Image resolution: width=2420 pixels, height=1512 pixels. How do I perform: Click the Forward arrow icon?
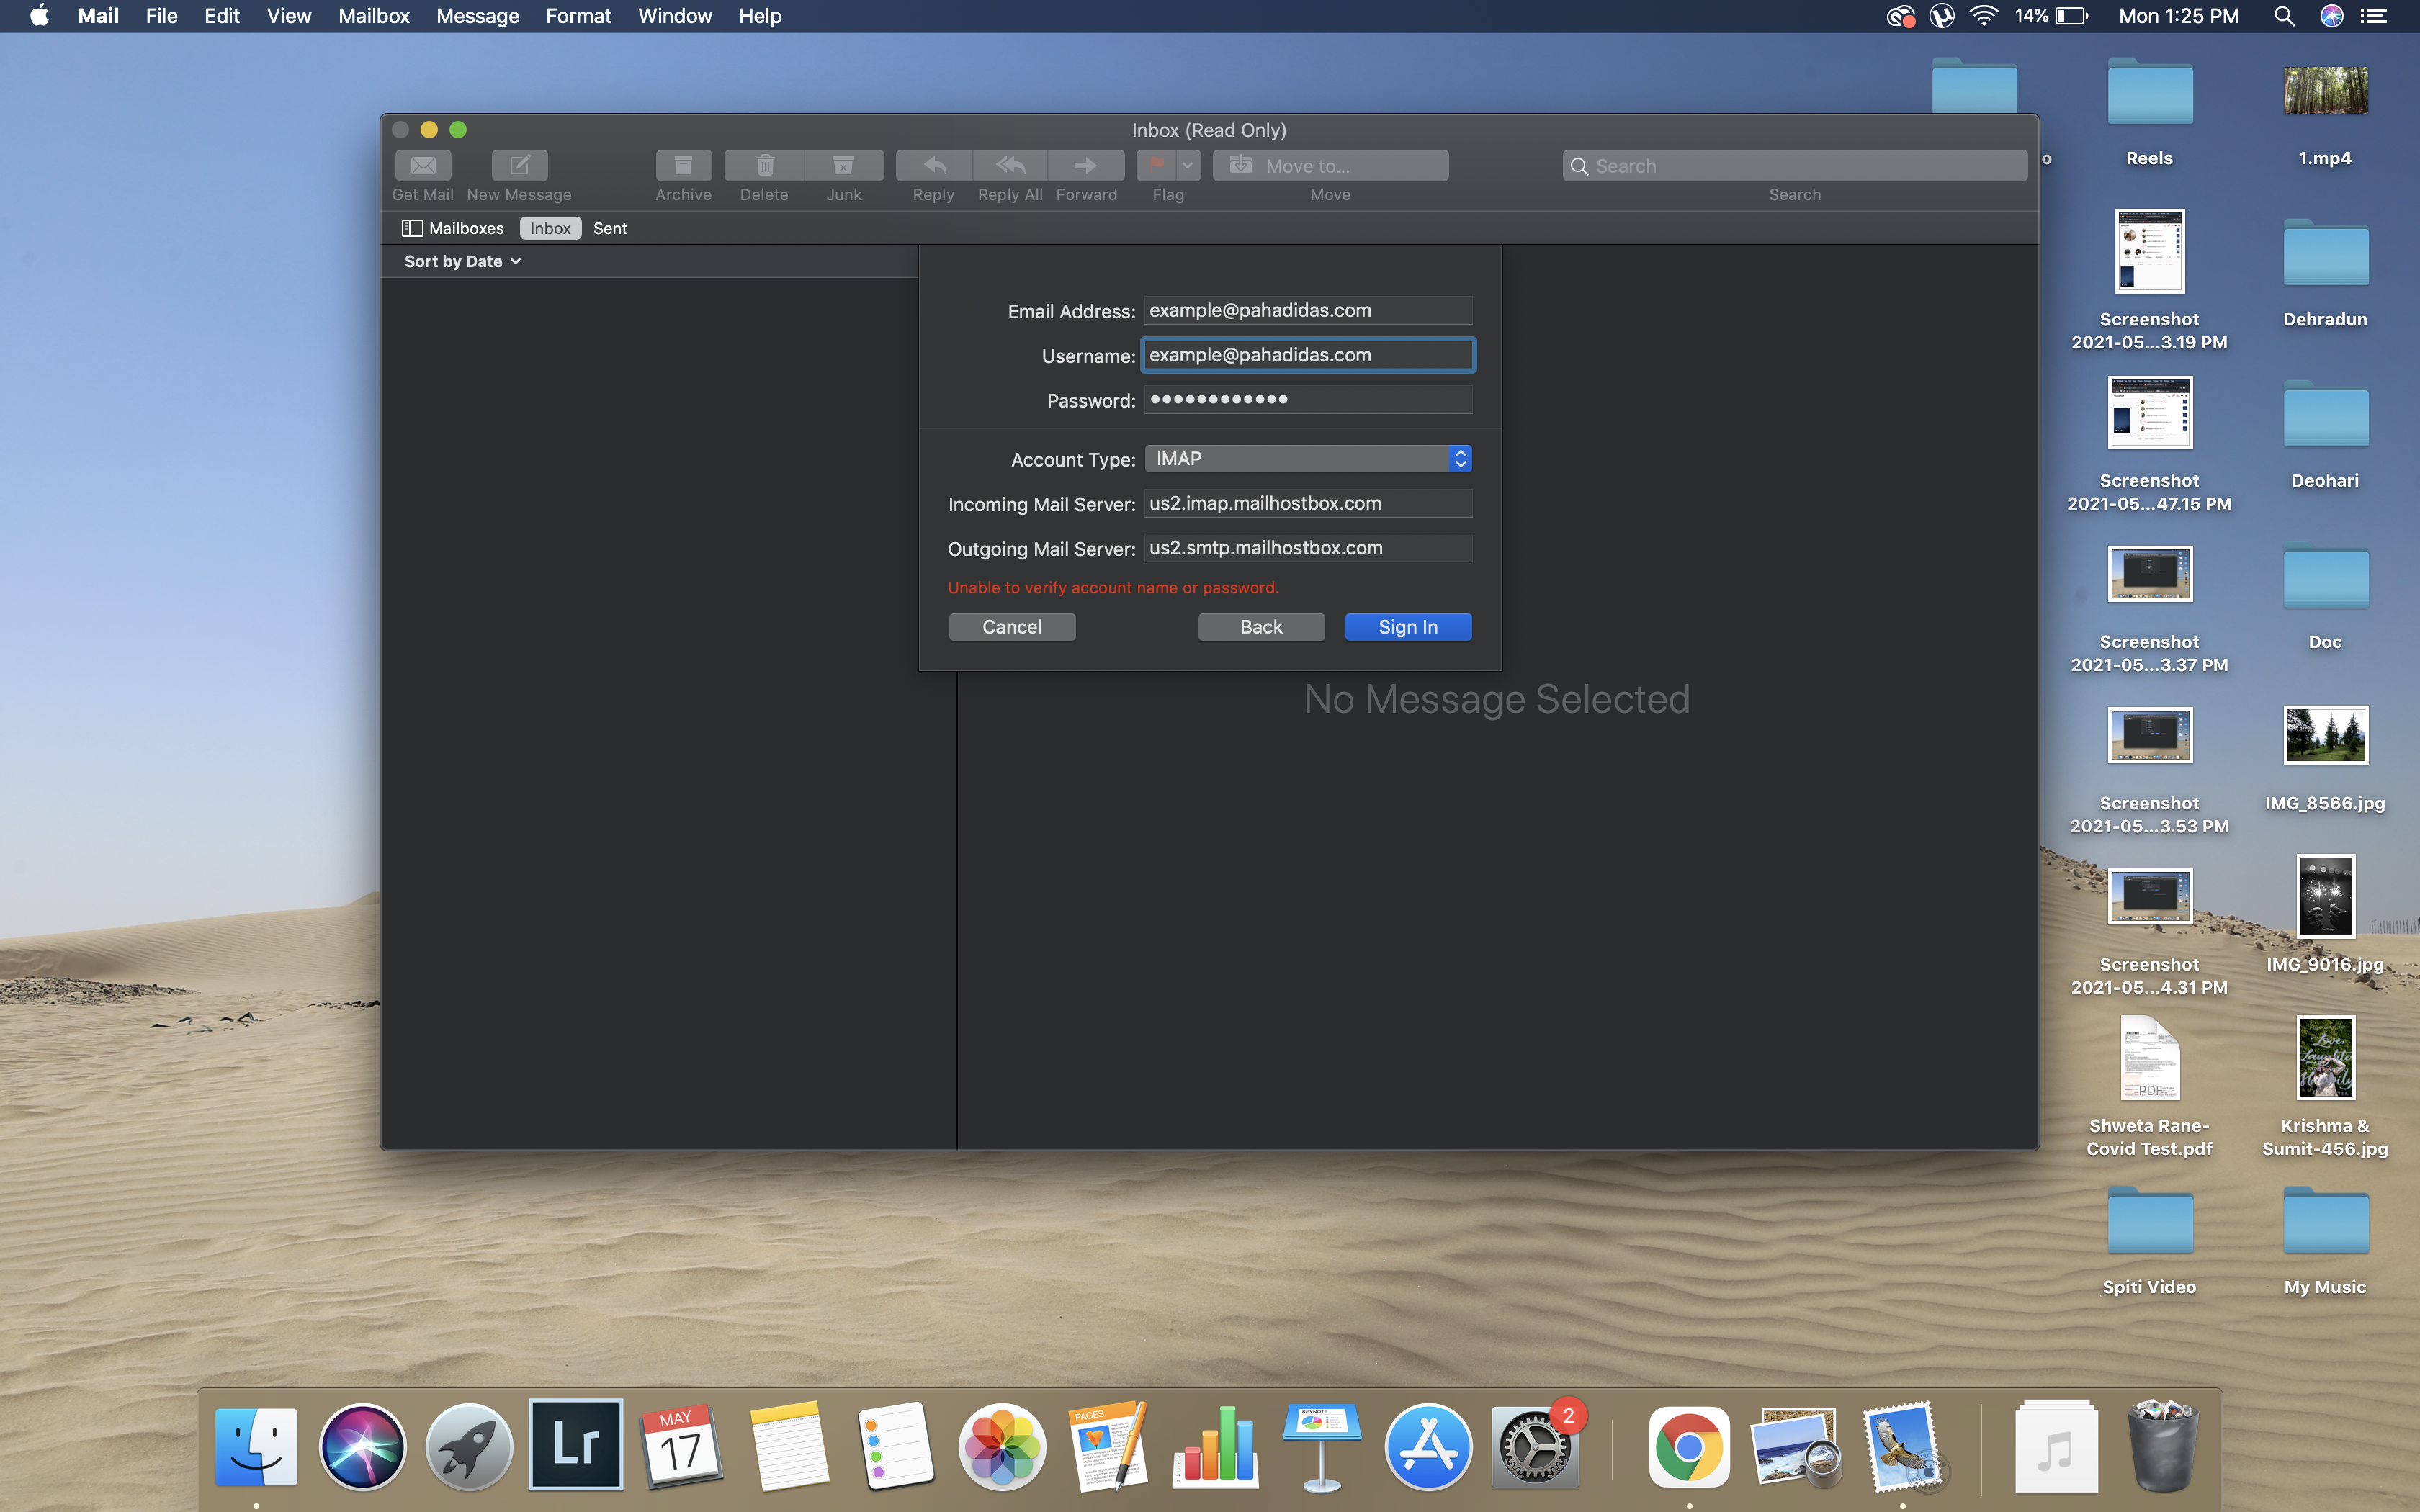[1086, 165]
